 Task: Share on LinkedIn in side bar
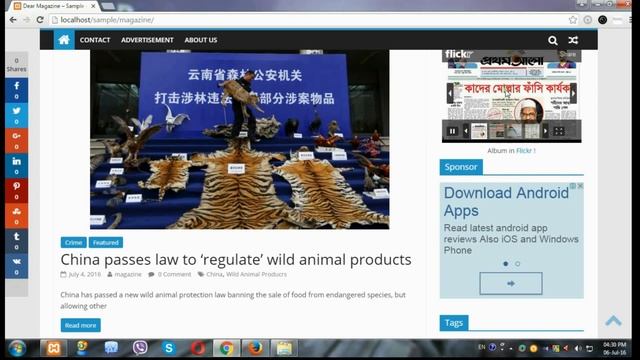(17, 166)
